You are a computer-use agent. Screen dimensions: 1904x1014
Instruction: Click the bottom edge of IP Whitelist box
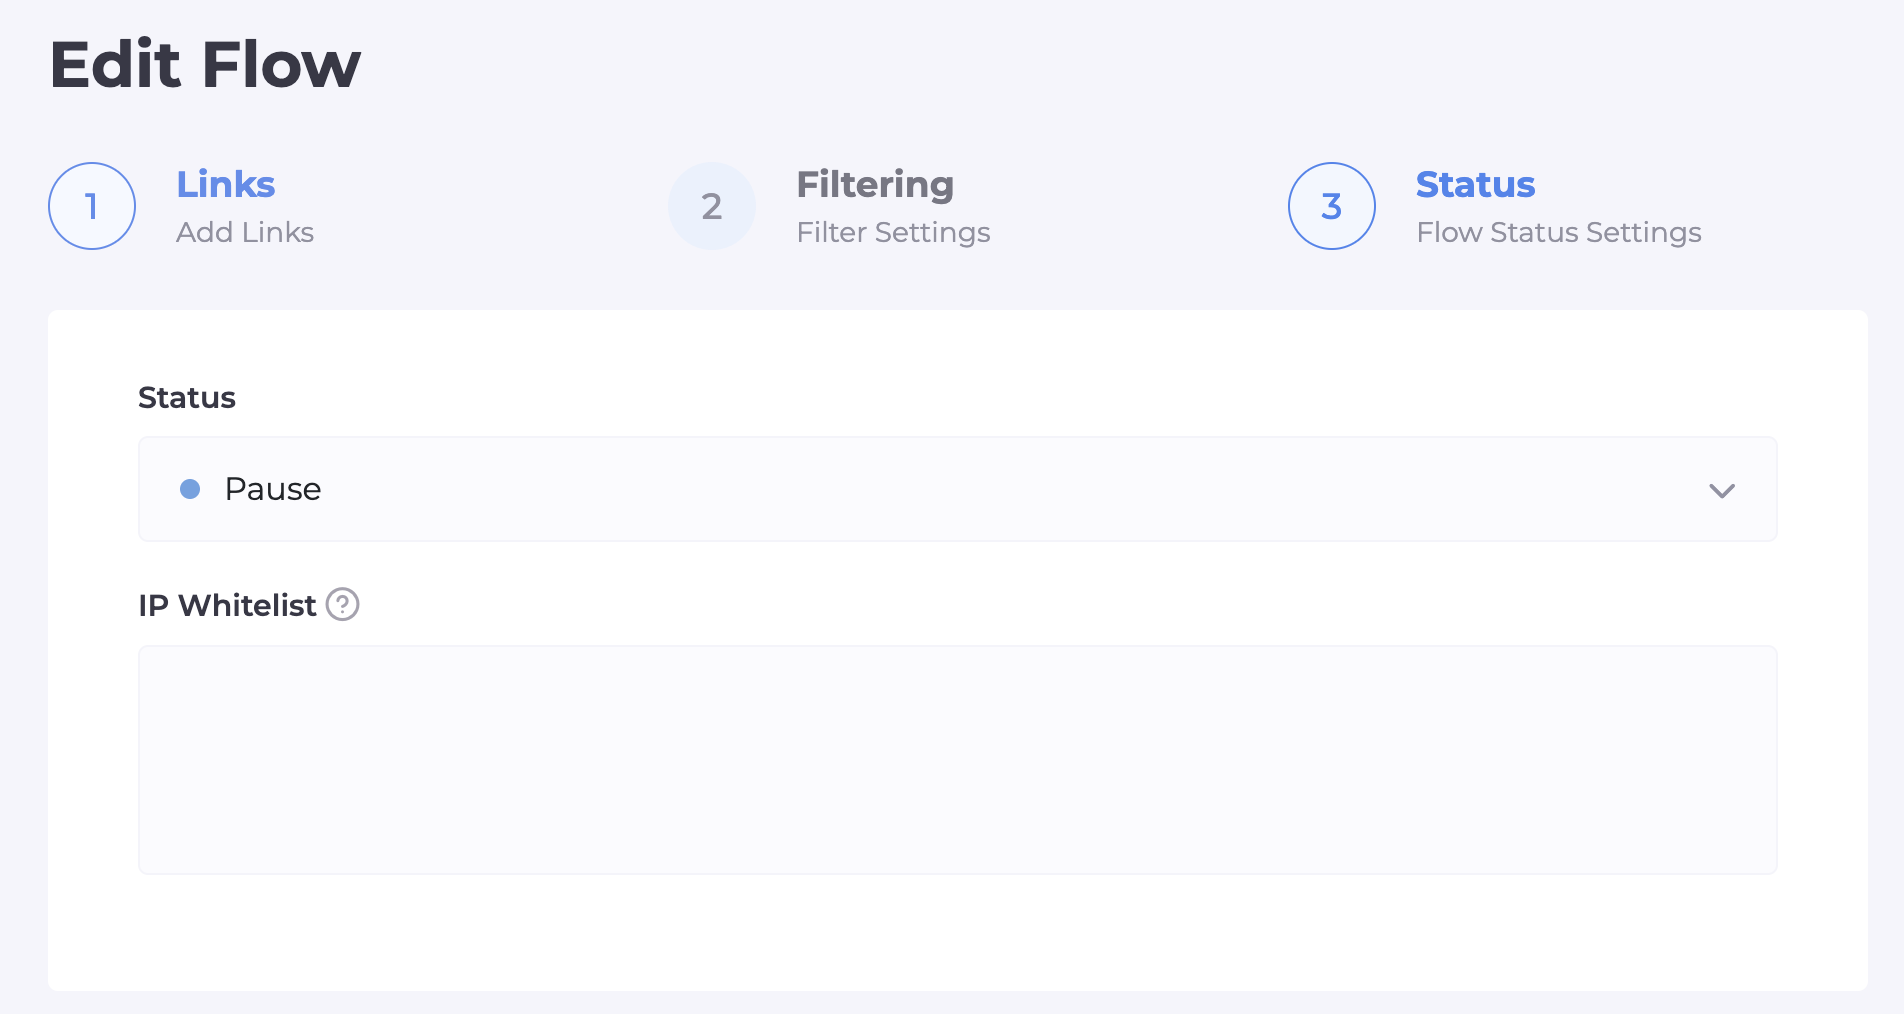[x=957, y=873]
